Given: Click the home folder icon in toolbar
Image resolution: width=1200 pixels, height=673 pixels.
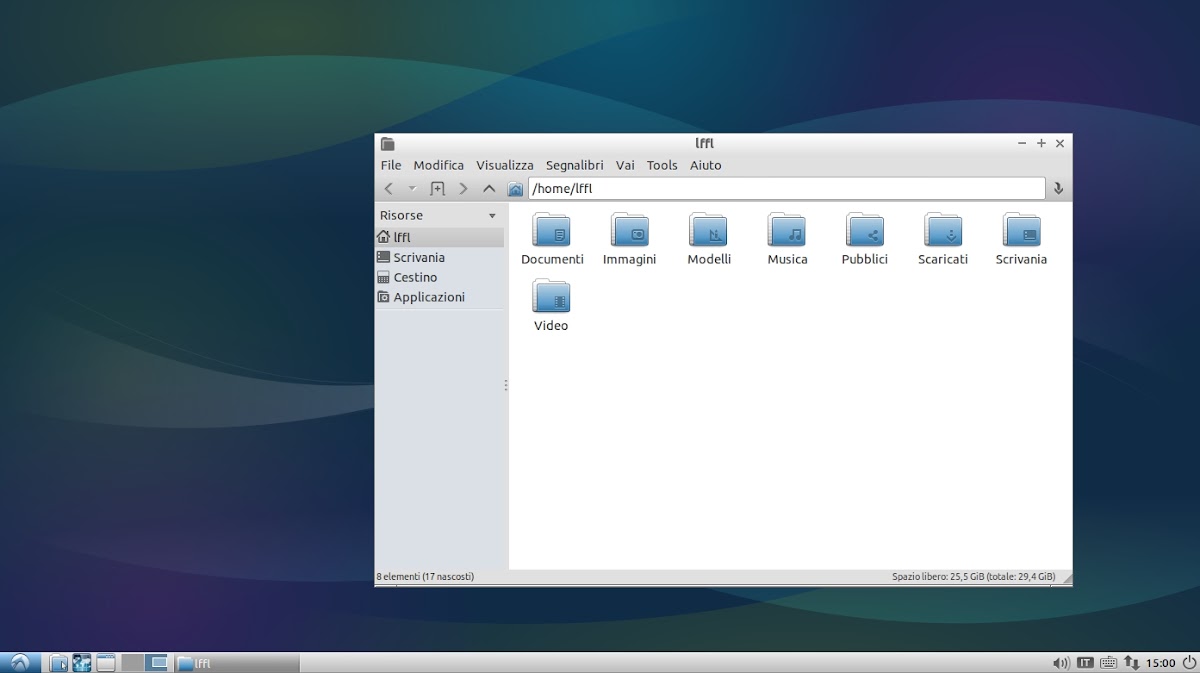Looking at the screenshot, I should point(515,189).
